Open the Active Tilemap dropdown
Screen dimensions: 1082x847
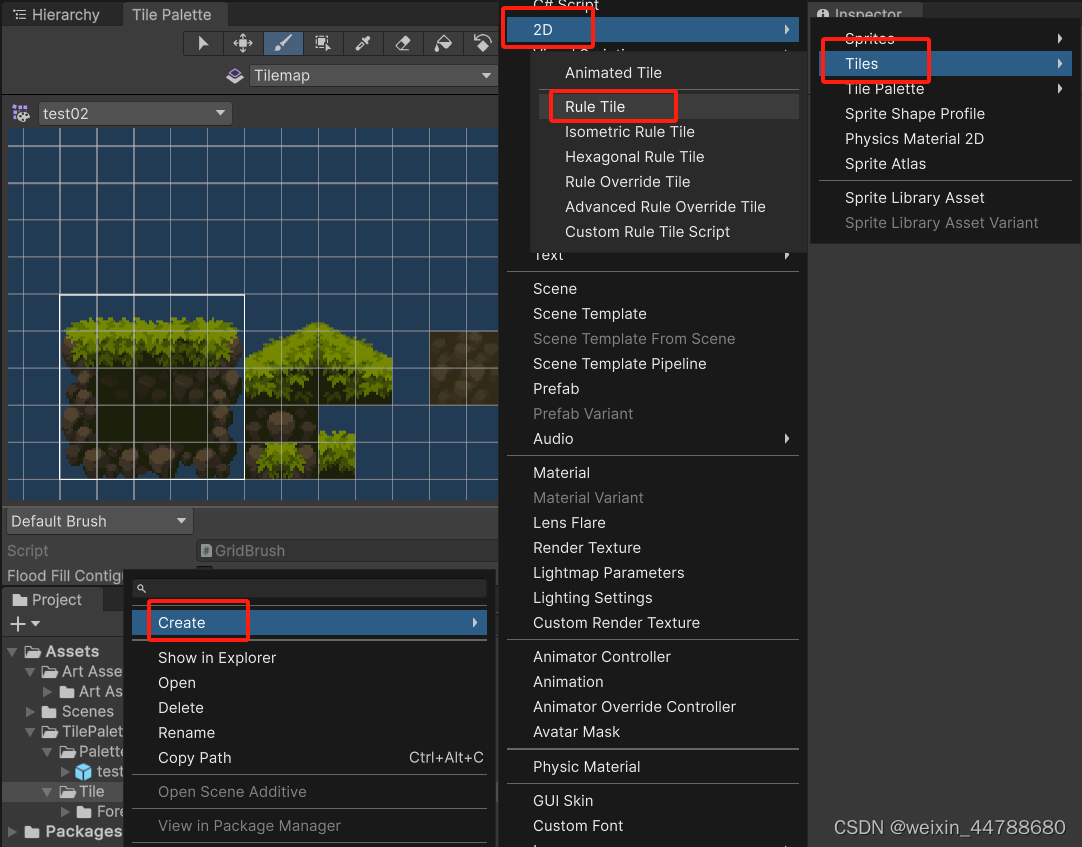point(373,75)
